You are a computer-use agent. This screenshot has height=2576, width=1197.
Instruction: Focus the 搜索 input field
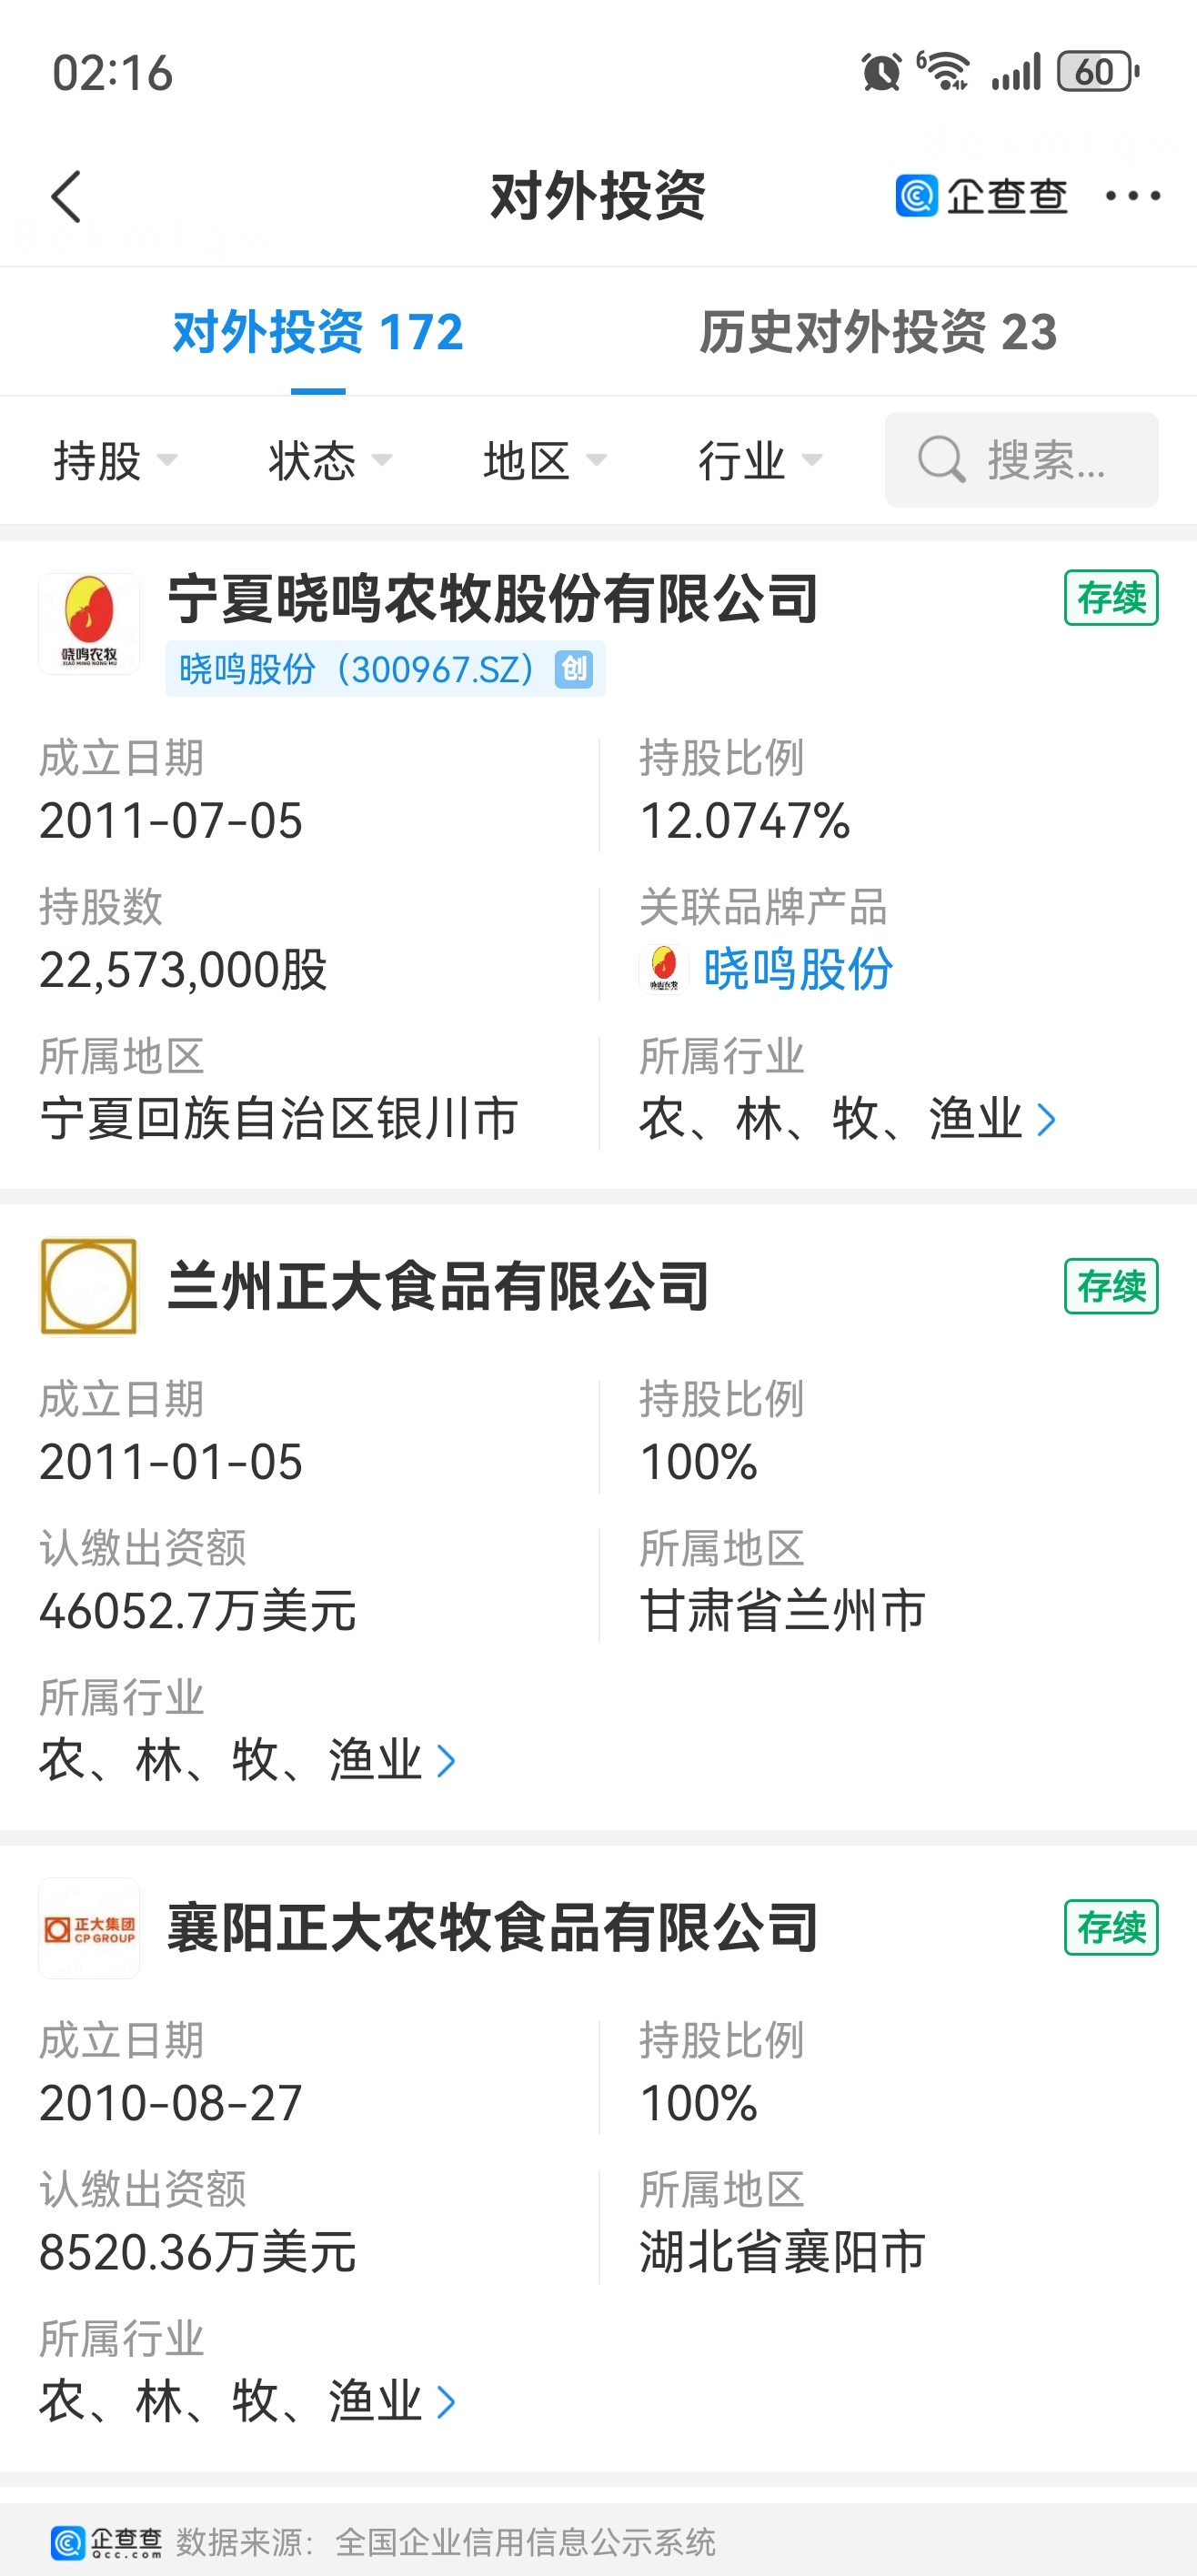coord(1021,460)
